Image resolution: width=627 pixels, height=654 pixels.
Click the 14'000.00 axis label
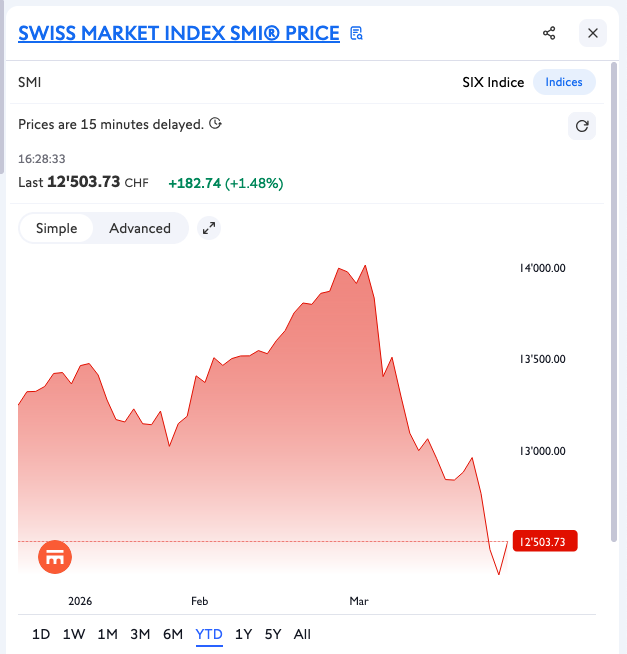click(x=542, y=268)
